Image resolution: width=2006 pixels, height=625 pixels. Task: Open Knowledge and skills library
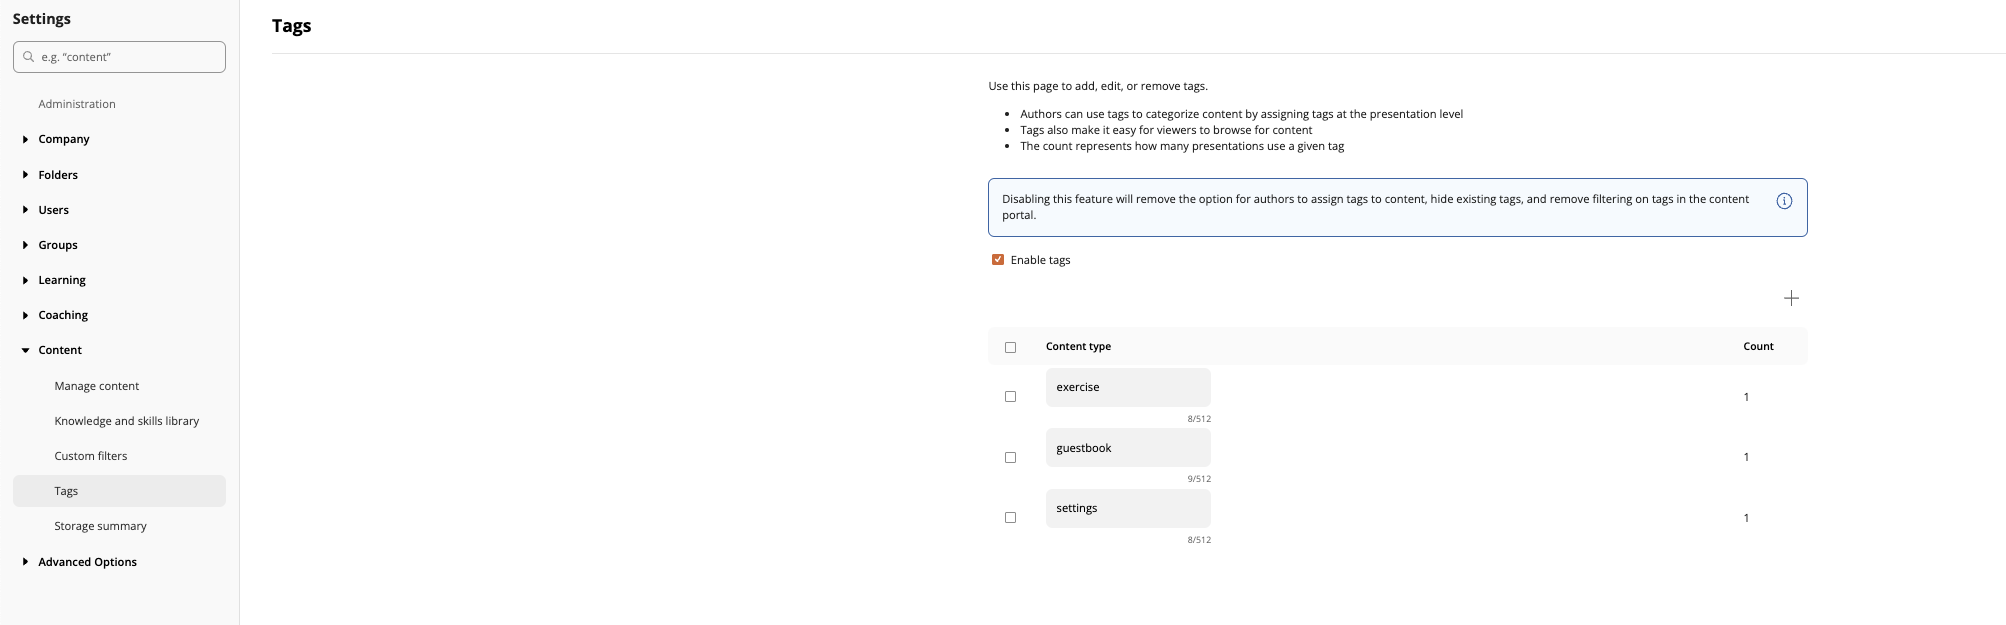(x=126, y=421)
